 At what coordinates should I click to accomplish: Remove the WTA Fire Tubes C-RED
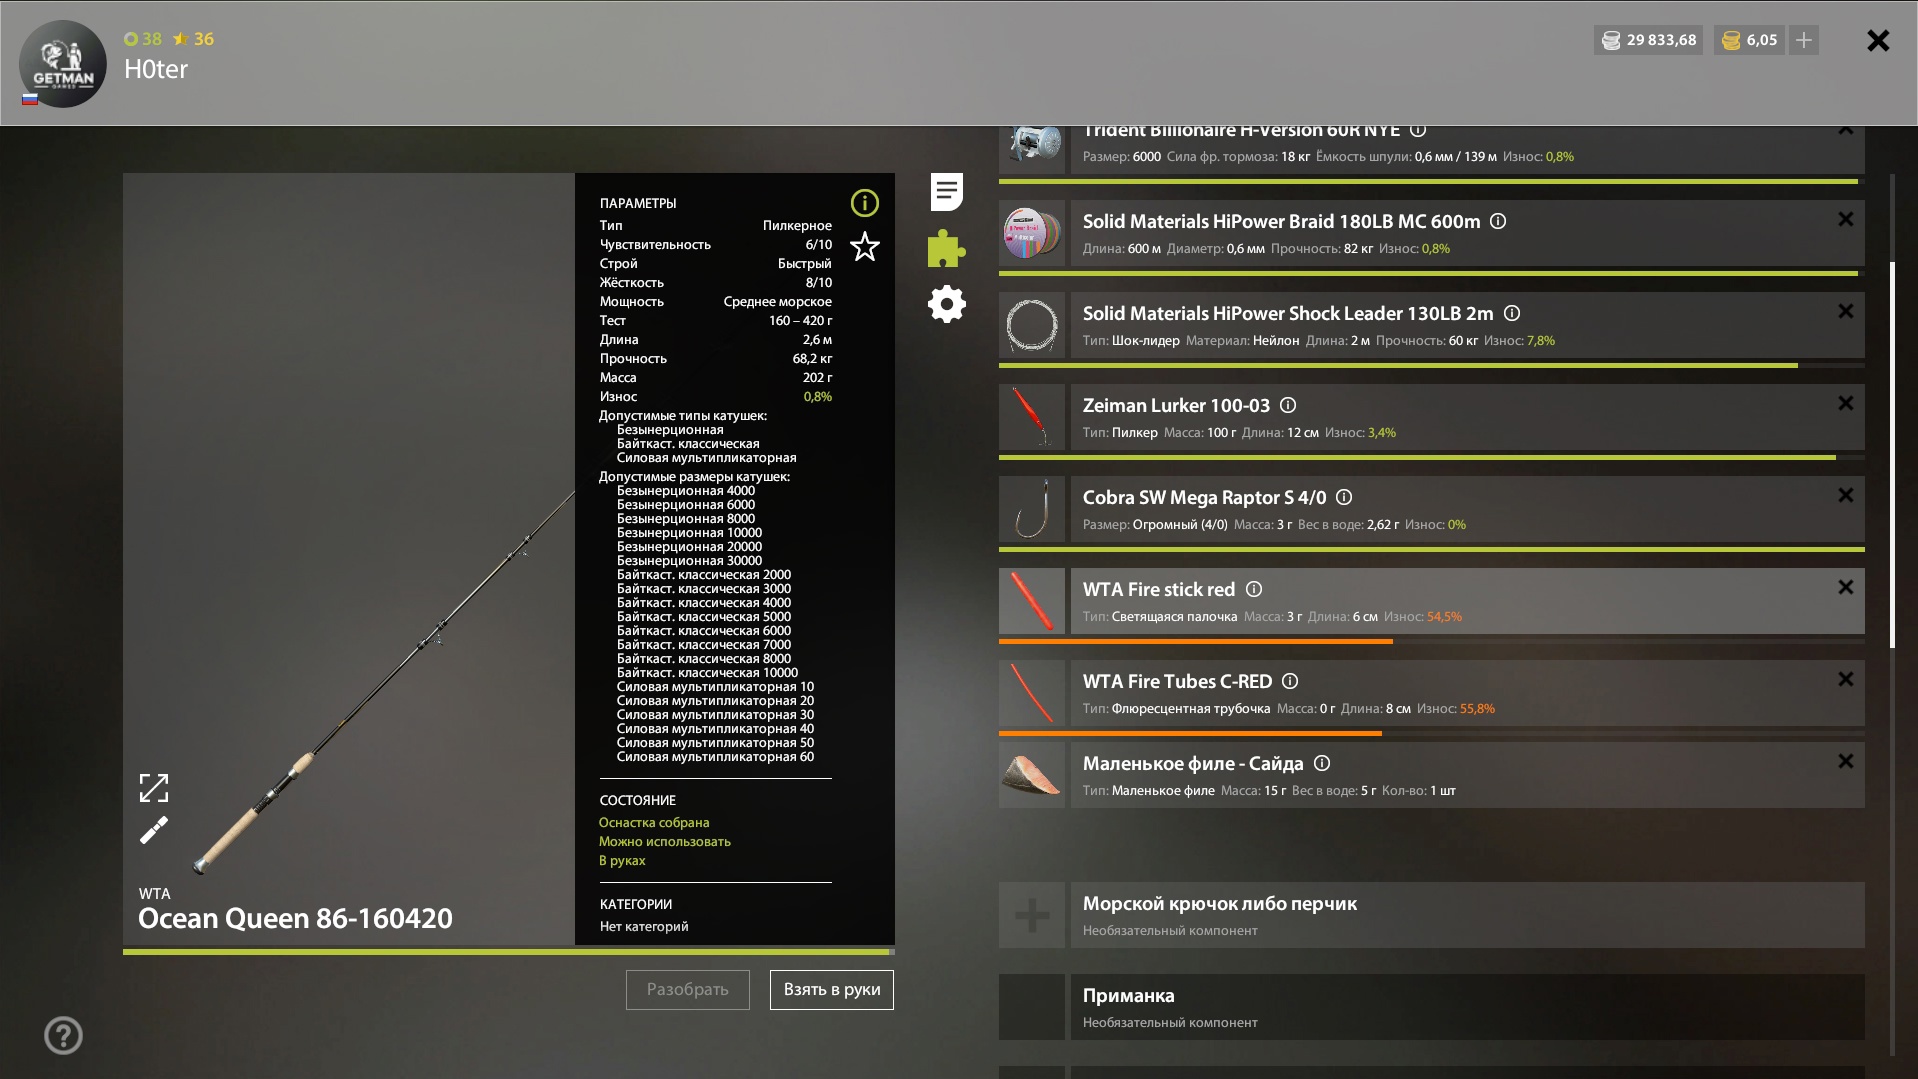pos(1846,679)
